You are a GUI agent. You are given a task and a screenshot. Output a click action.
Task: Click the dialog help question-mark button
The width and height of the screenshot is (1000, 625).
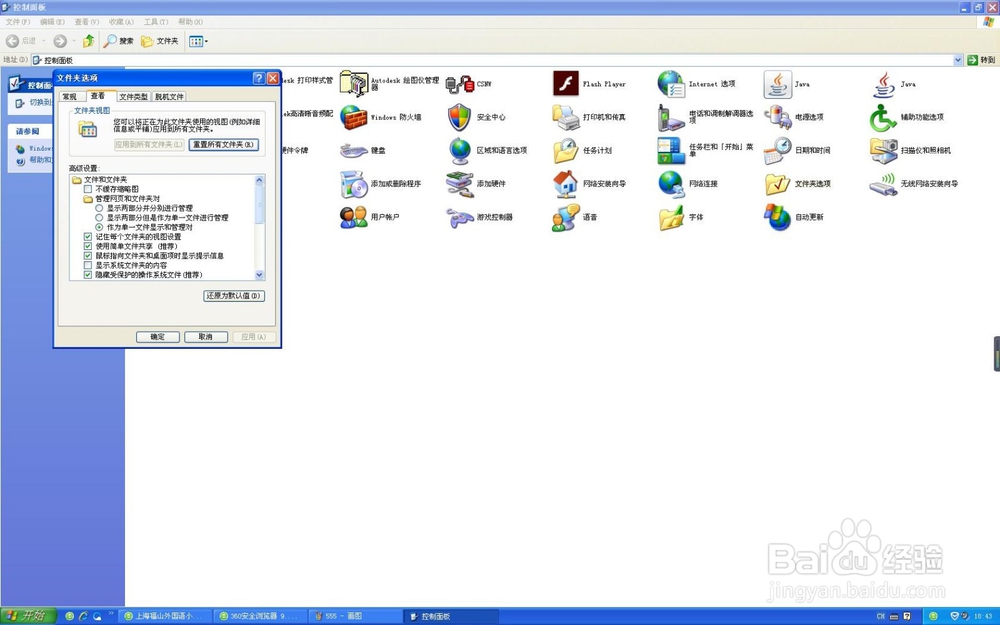pos(258,78)
